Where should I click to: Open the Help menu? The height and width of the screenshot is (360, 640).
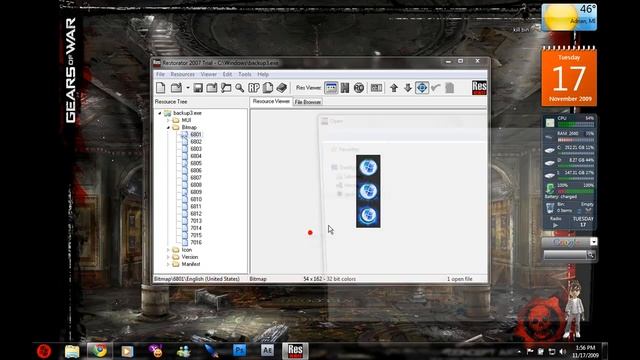(x=263, y=74)
